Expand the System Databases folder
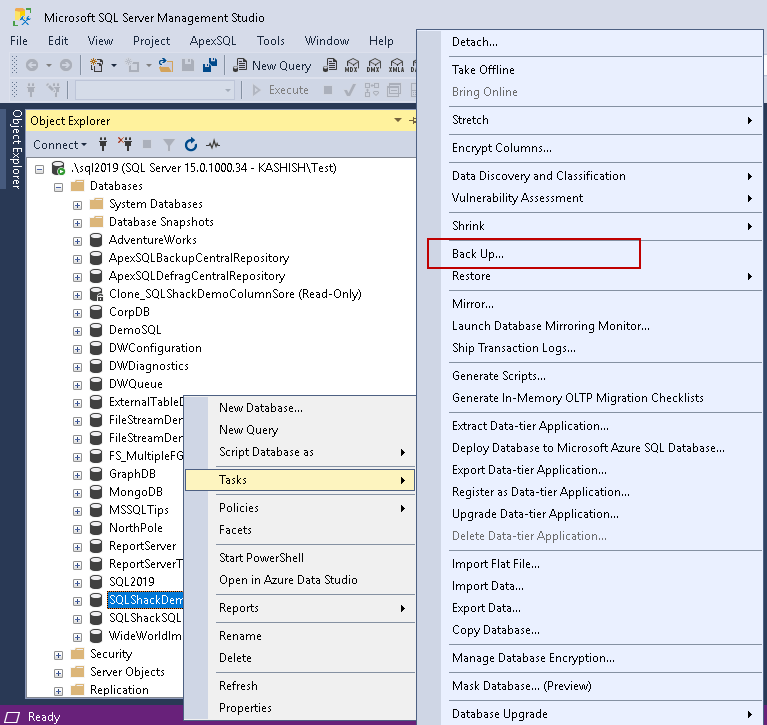The height and width of the screenshot is (725, 767). pyautogui.click(x=77, y=205)
